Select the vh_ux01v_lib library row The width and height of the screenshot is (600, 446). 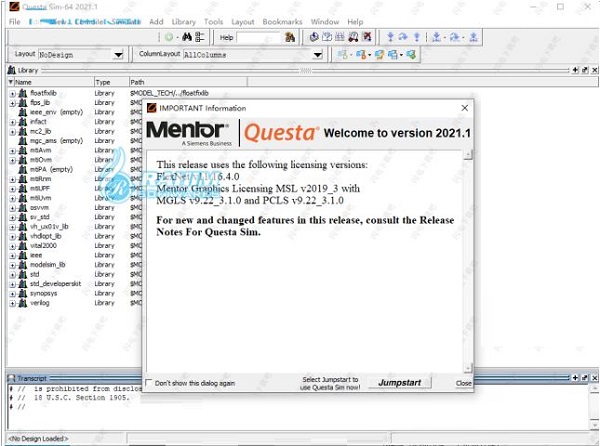(x=49, y=226)
